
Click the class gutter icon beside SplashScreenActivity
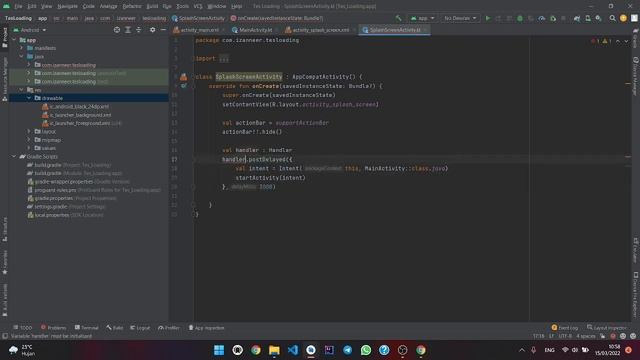point(183,77)
